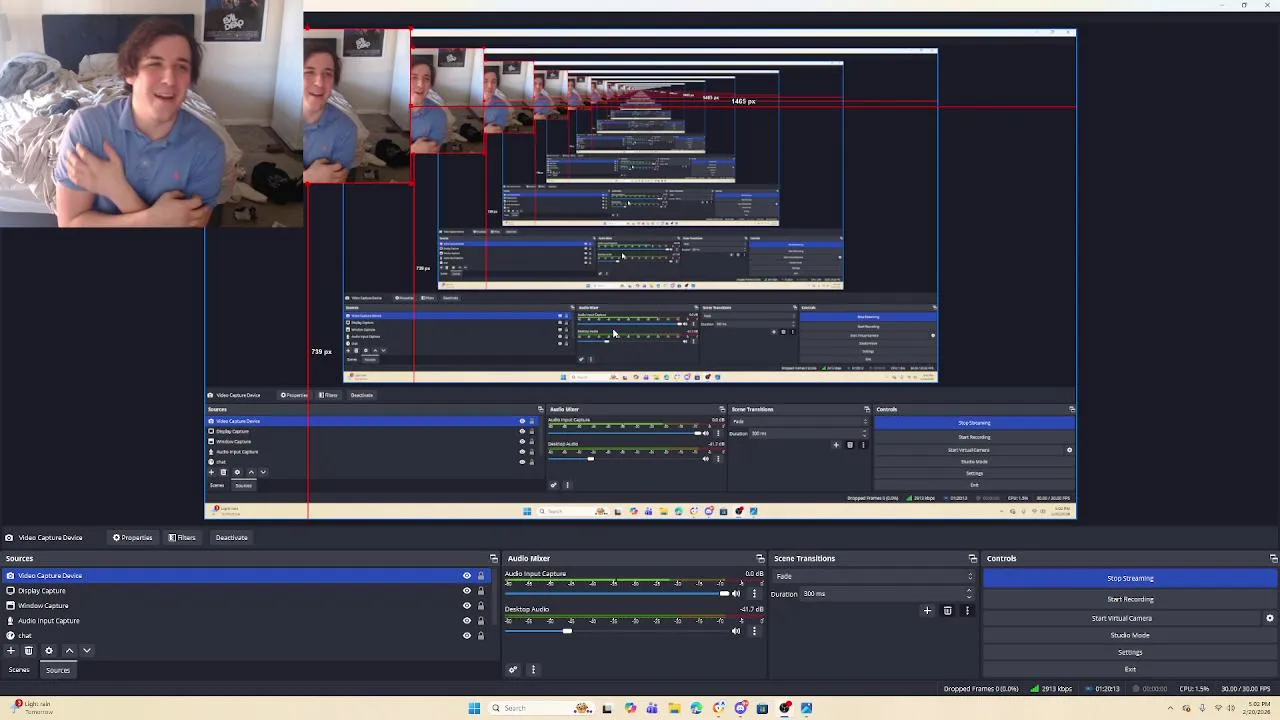Viewport: 1280px width, 720px height.
Task: Mute the Desktop Audio channel
Action: click(x=736, y=631)
